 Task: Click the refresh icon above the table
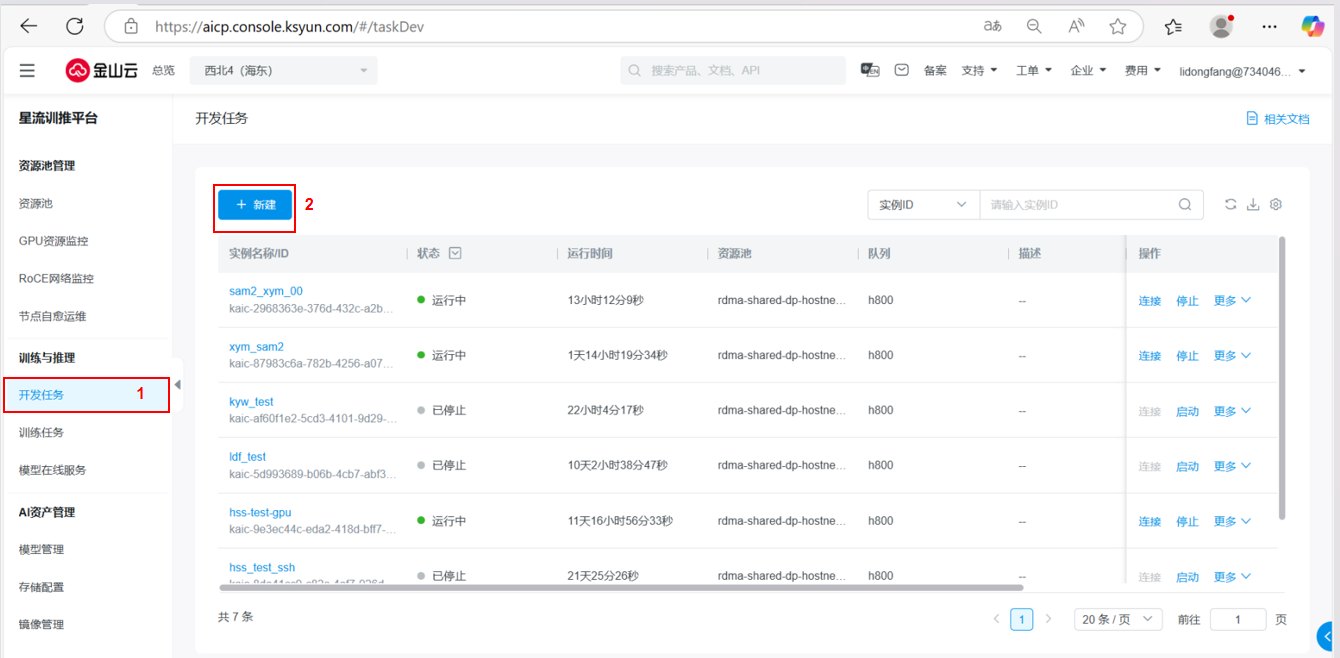tap(1231, 205)
